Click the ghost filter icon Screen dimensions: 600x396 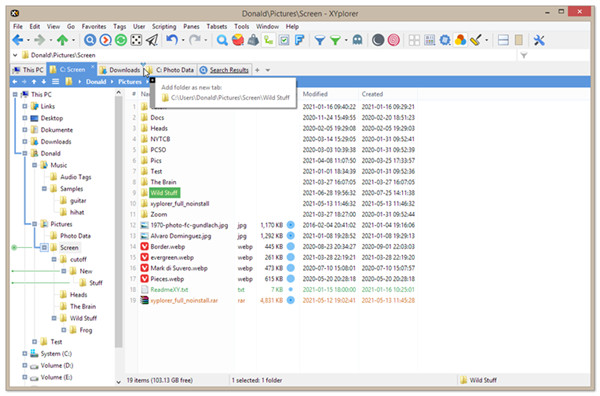(x=357, y=40)
